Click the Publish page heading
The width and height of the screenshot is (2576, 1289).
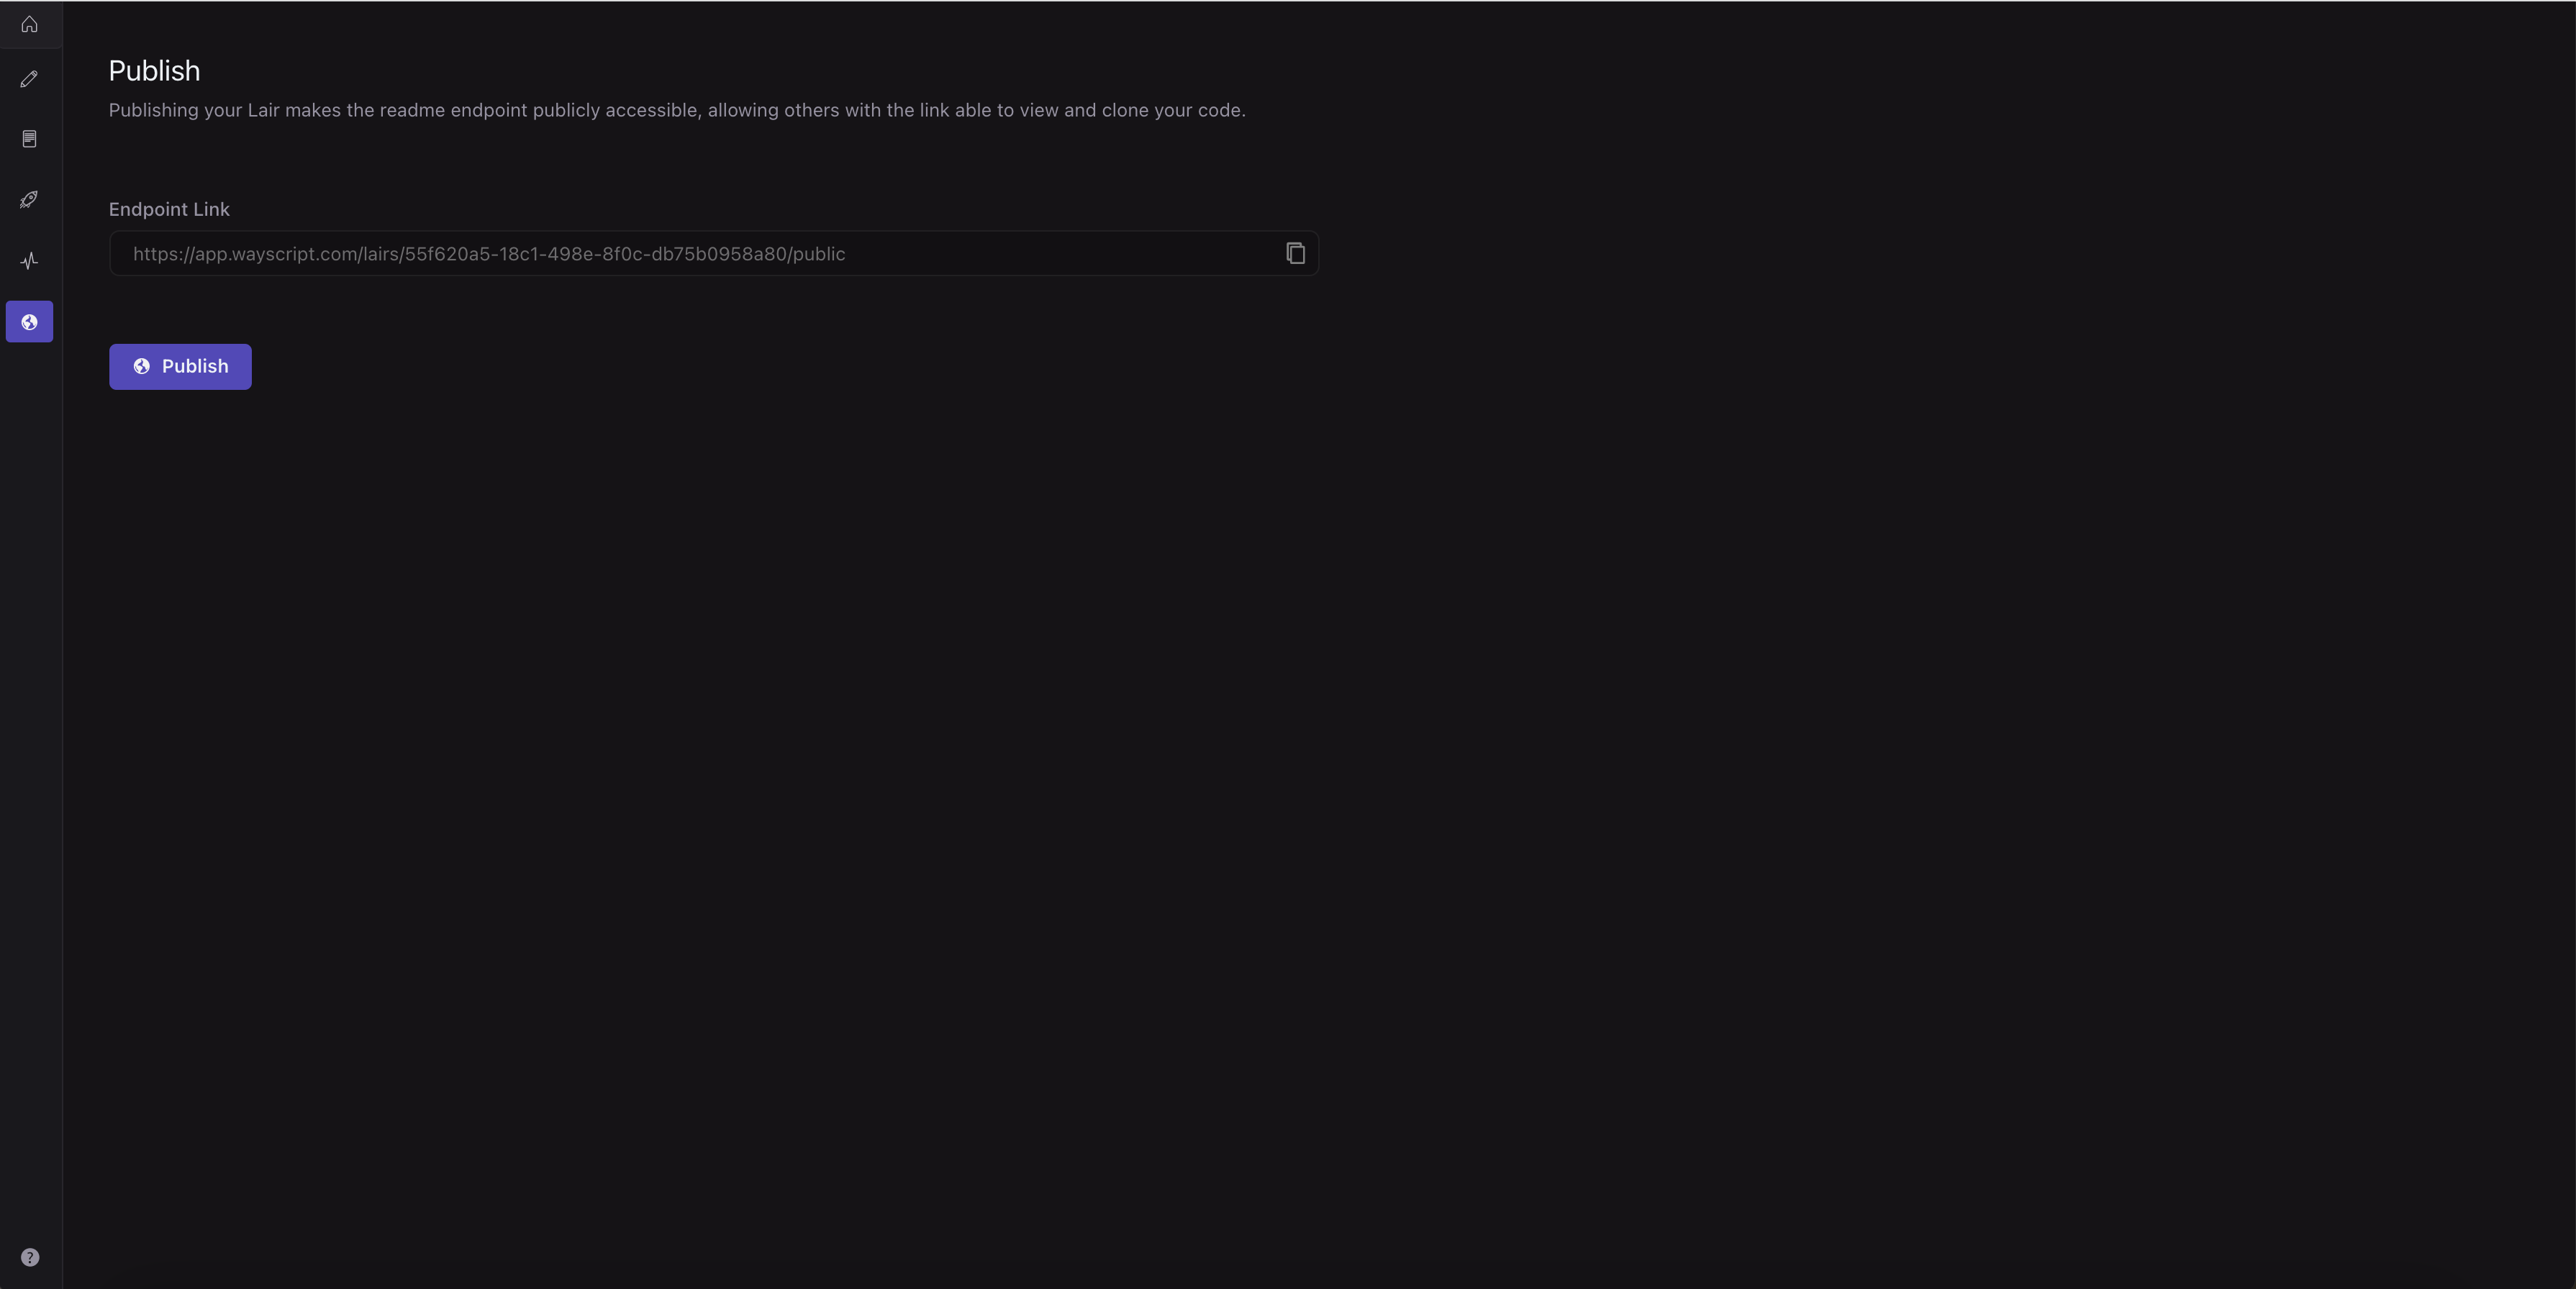(154, 71)
